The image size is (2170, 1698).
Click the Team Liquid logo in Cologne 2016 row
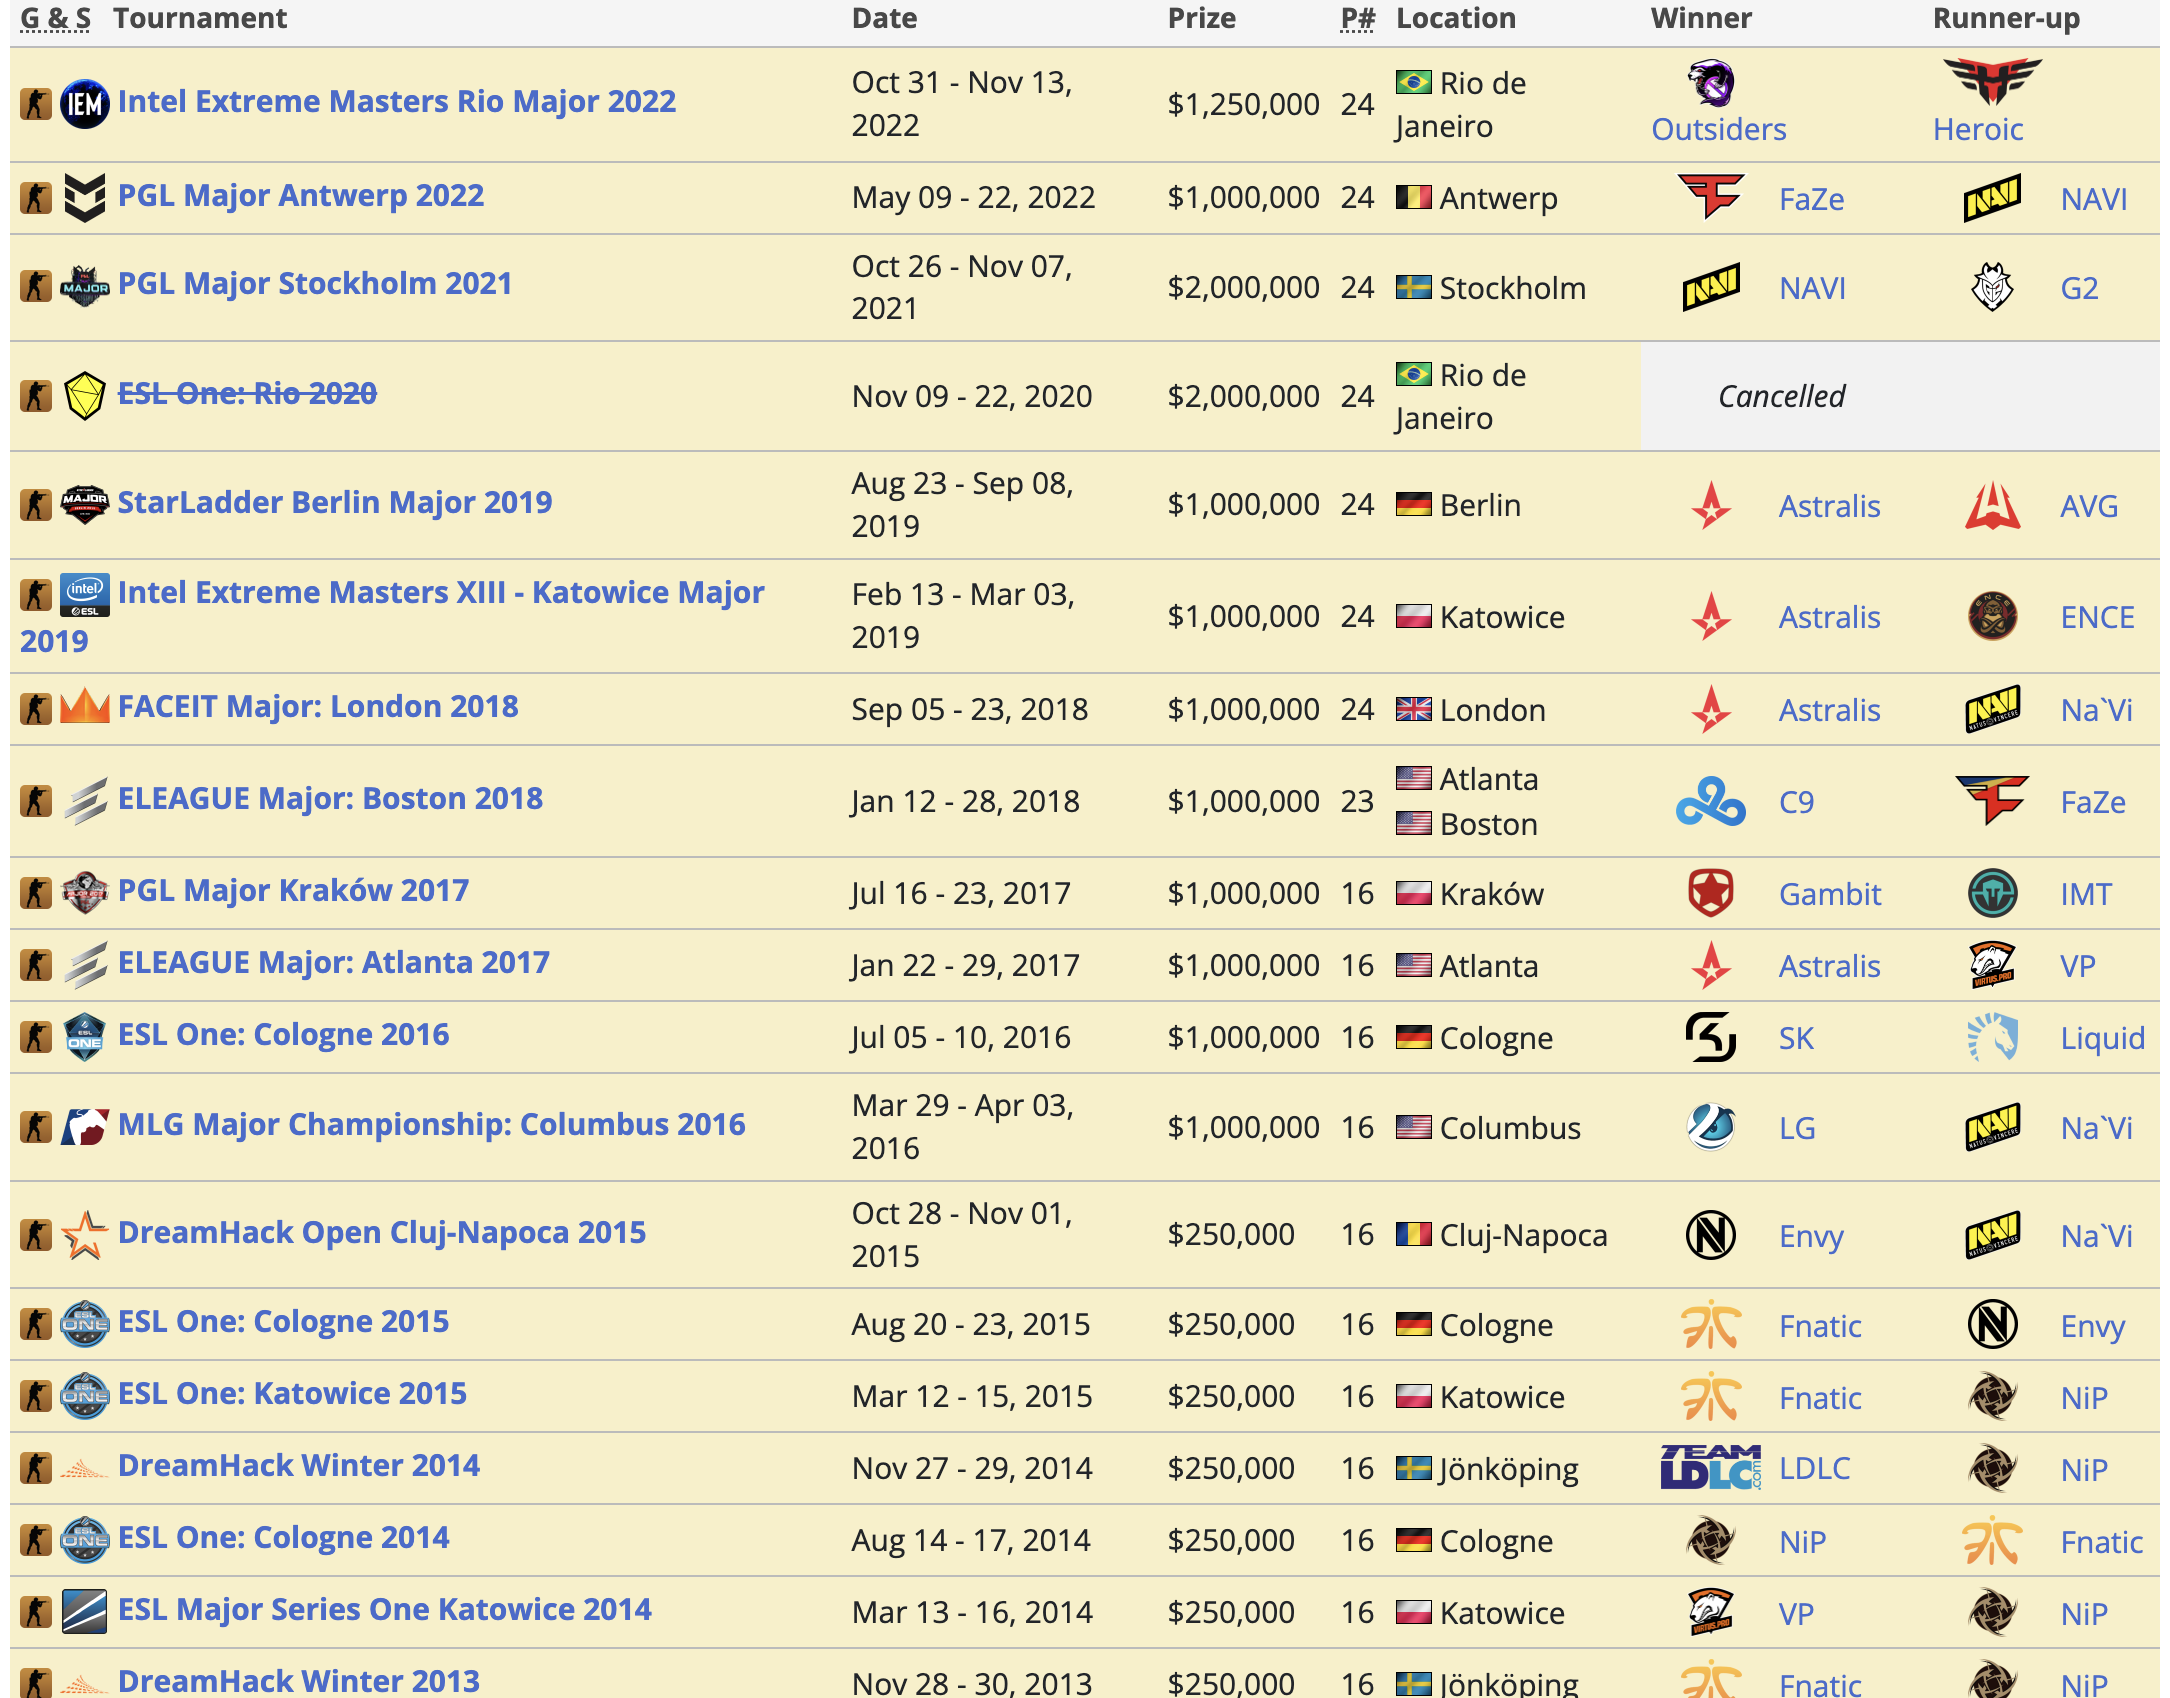pos(1992,1037)
